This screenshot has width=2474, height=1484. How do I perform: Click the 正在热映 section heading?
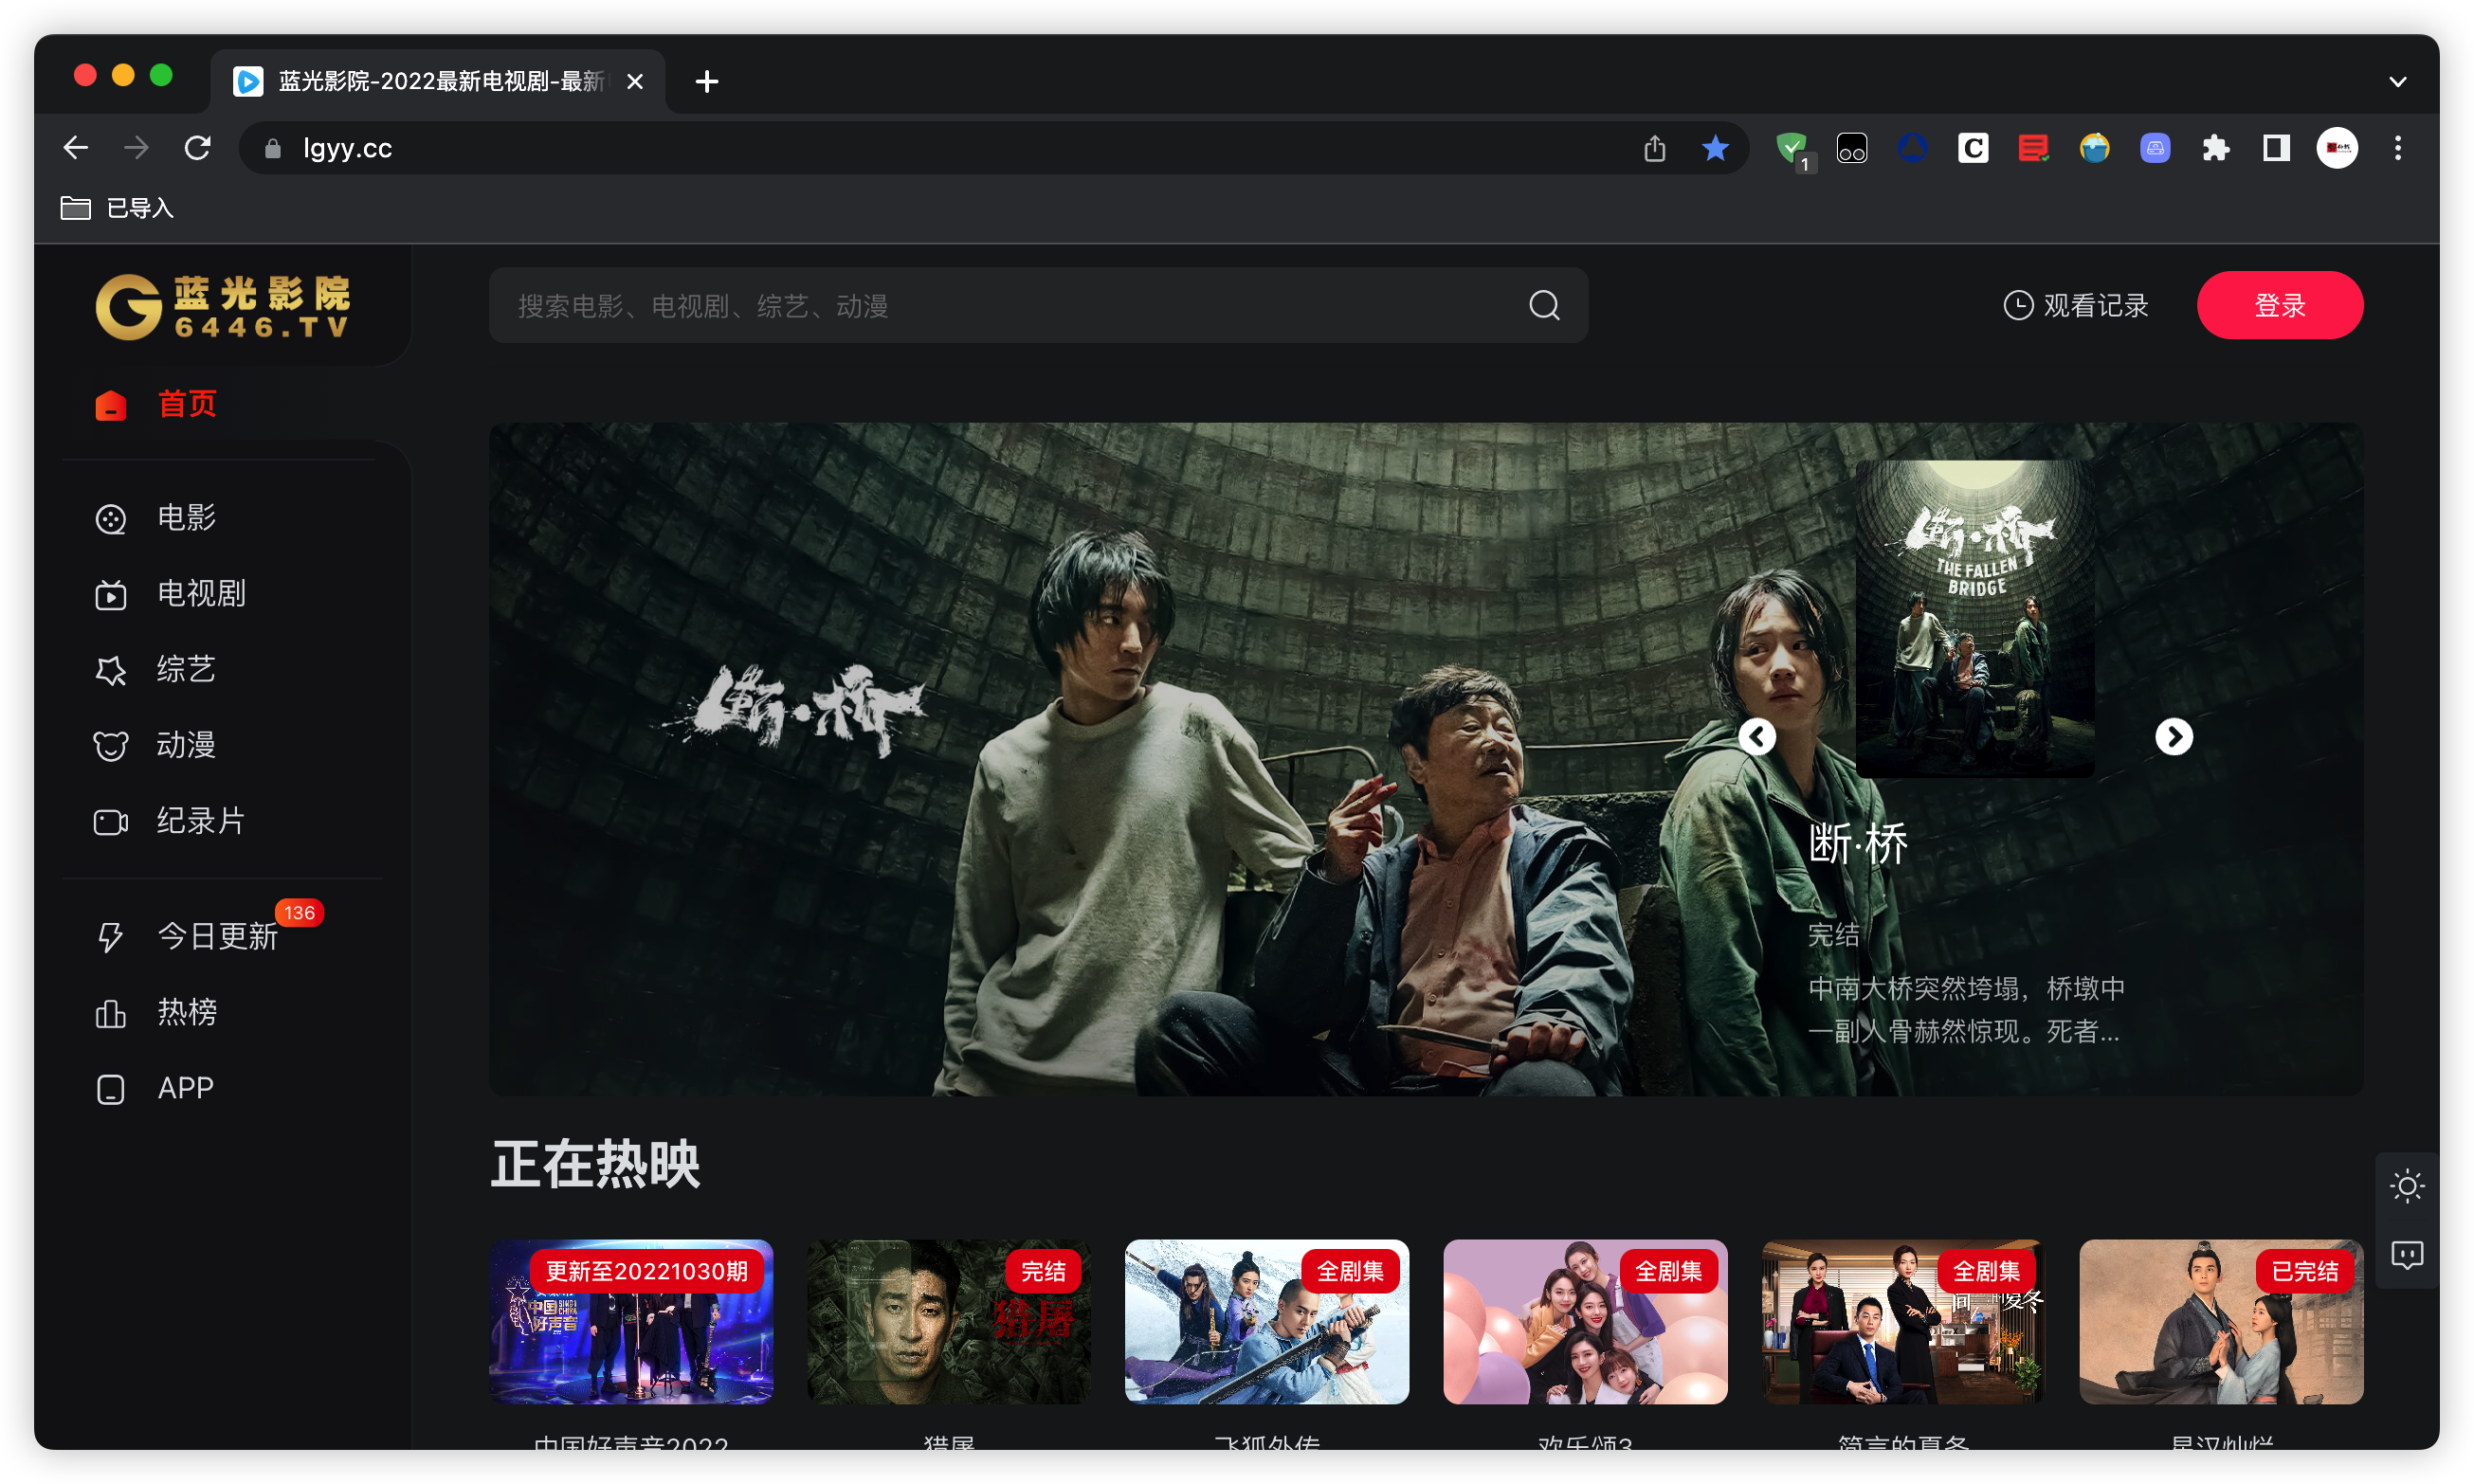[x=595, y=1165]
